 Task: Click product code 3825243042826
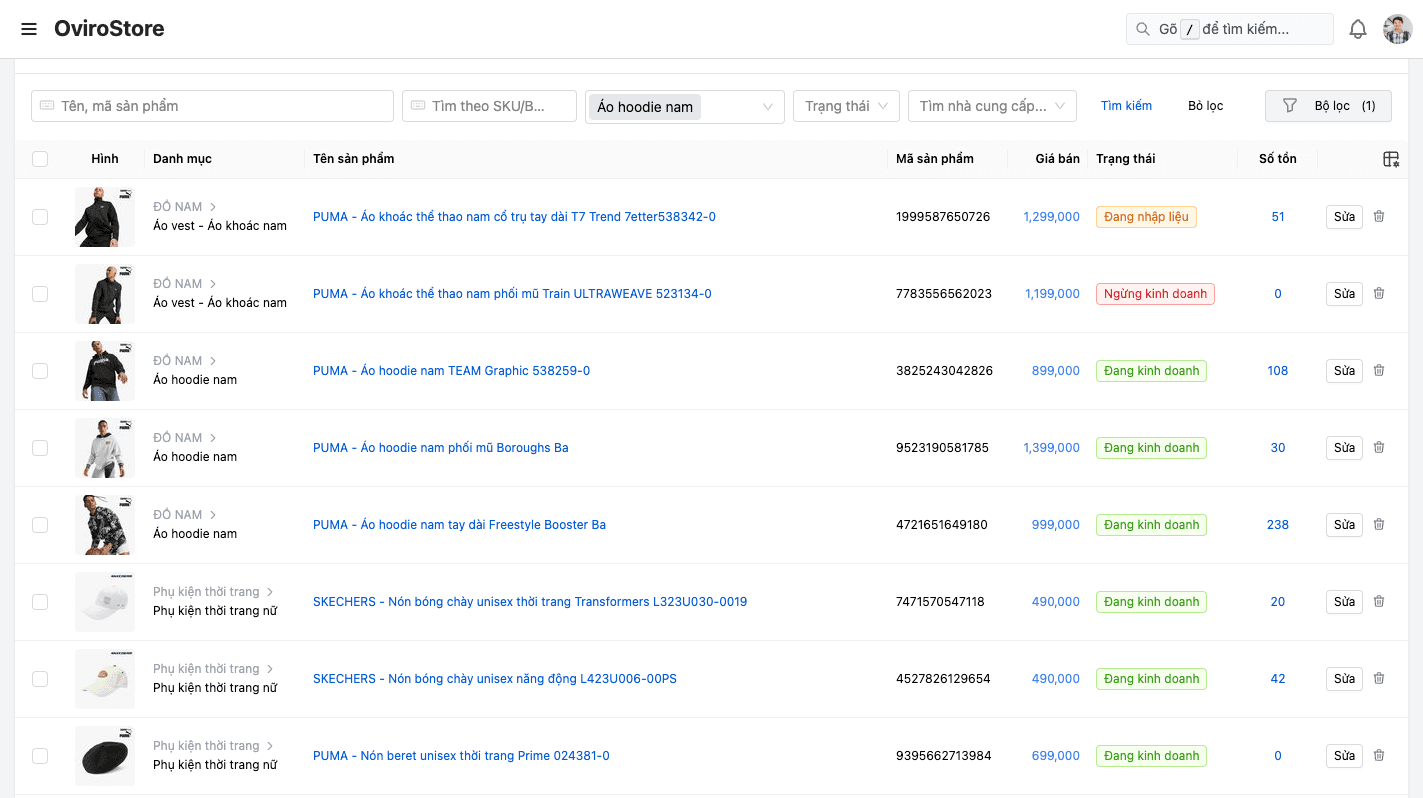945,371
